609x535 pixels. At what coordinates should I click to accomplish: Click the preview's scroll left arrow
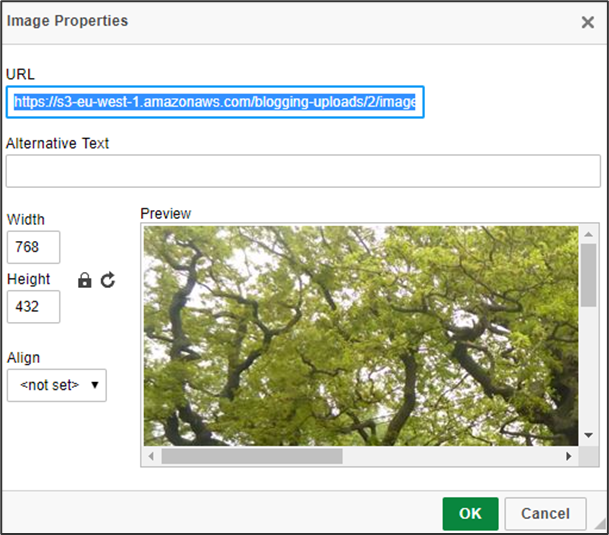click(x=151, y=456)
